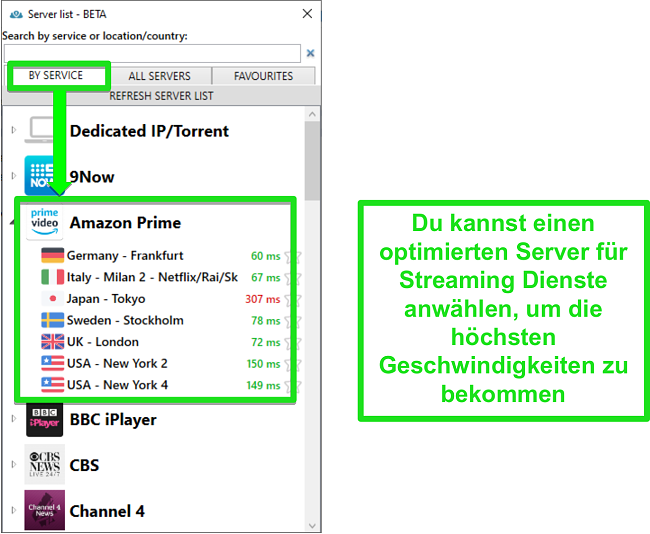Click the Server list window logo icon
The width and height of the screenshot is (650, 534).
click(x=16, y=15)
